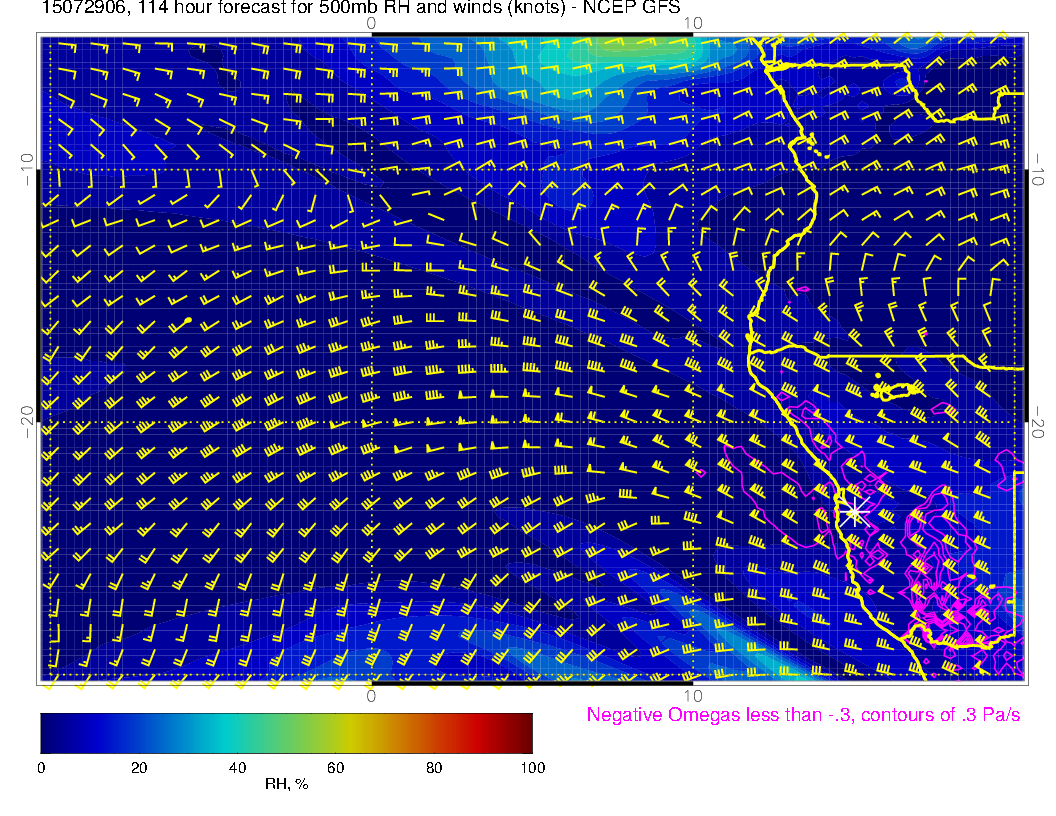1056x816 pixels.
Task: Click the dark red end of the RH colorbar
Action: coord(524,733)
